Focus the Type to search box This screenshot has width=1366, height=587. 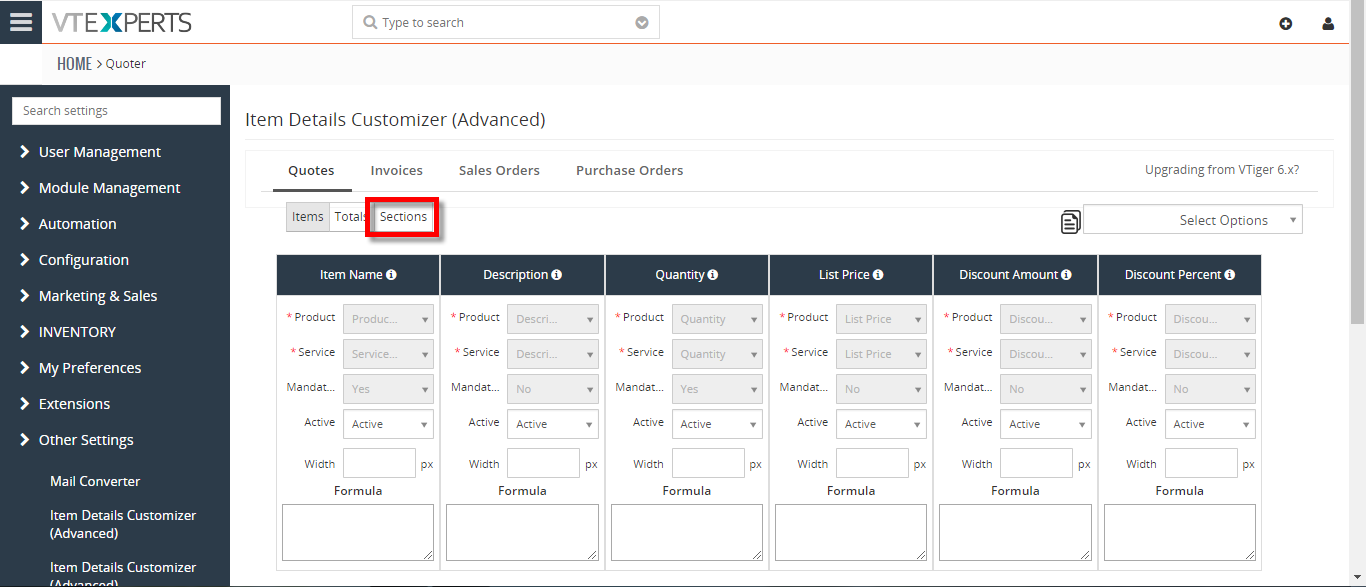point(505,22)
